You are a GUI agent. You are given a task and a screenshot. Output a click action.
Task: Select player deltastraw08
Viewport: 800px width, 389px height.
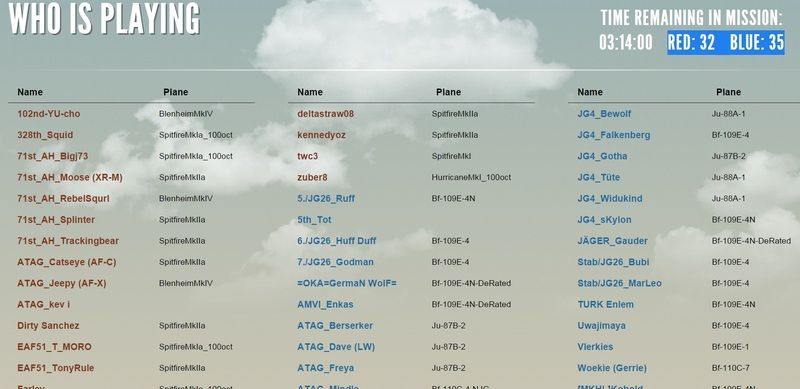[x=326, y=114]
